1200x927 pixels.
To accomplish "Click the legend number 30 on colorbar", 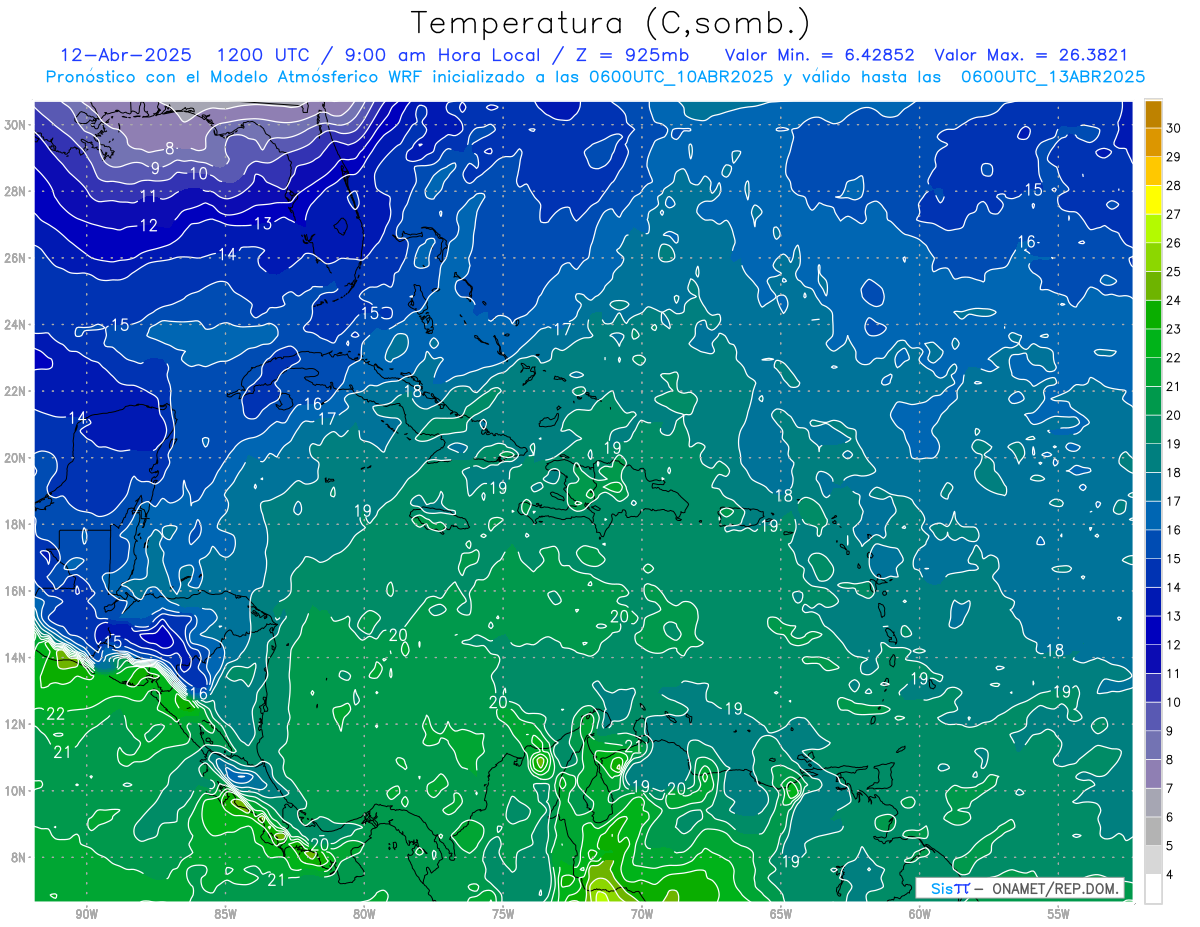I will [x=1174, y=128].
